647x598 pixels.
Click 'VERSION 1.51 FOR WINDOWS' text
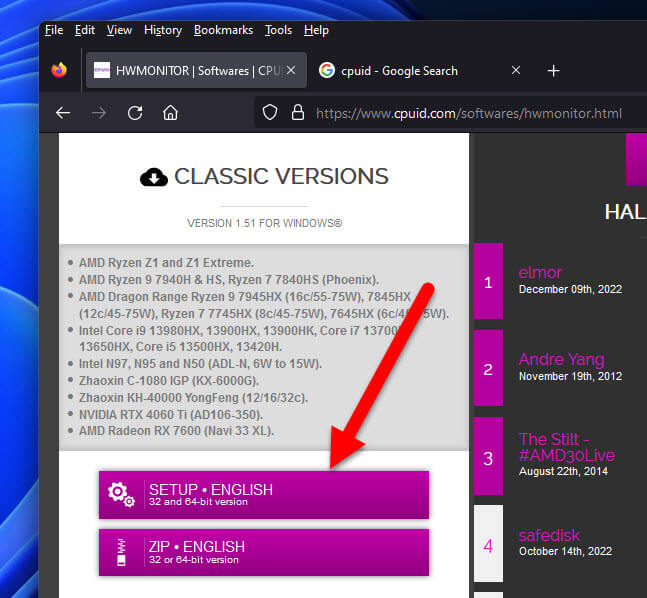click(264, 223)
